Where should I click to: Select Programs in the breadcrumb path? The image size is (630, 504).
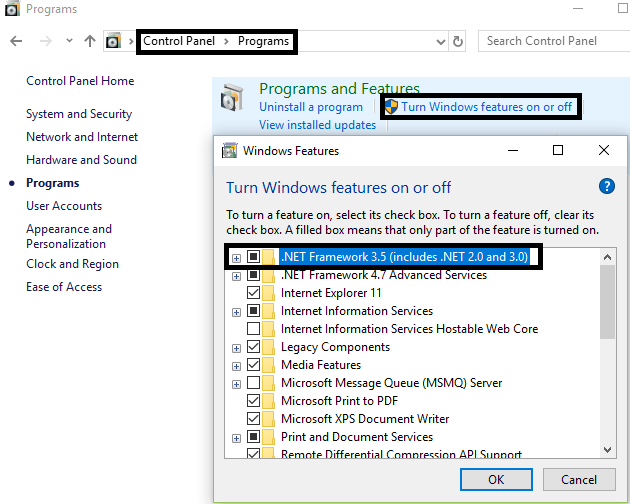click(263, 41)
